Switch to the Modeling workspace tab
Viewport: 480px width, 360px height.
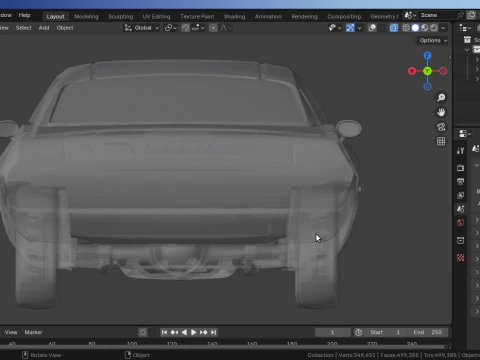pyautogui.click(x=86, y=16)
